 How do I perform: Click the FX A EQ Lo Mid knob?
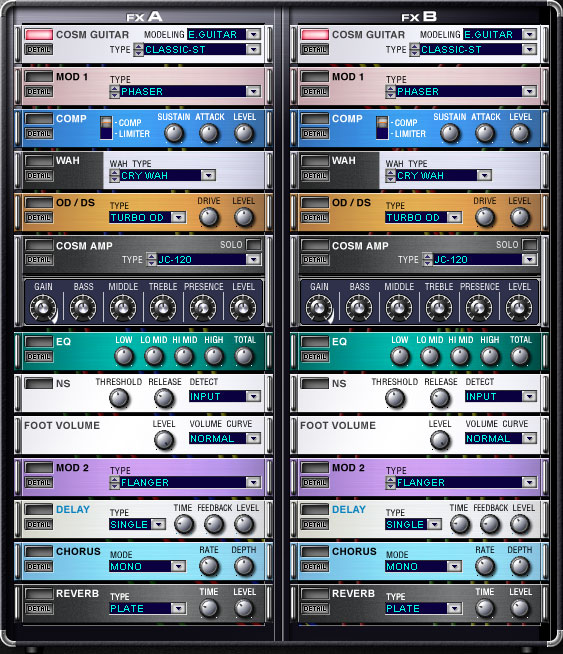(154, 357)
